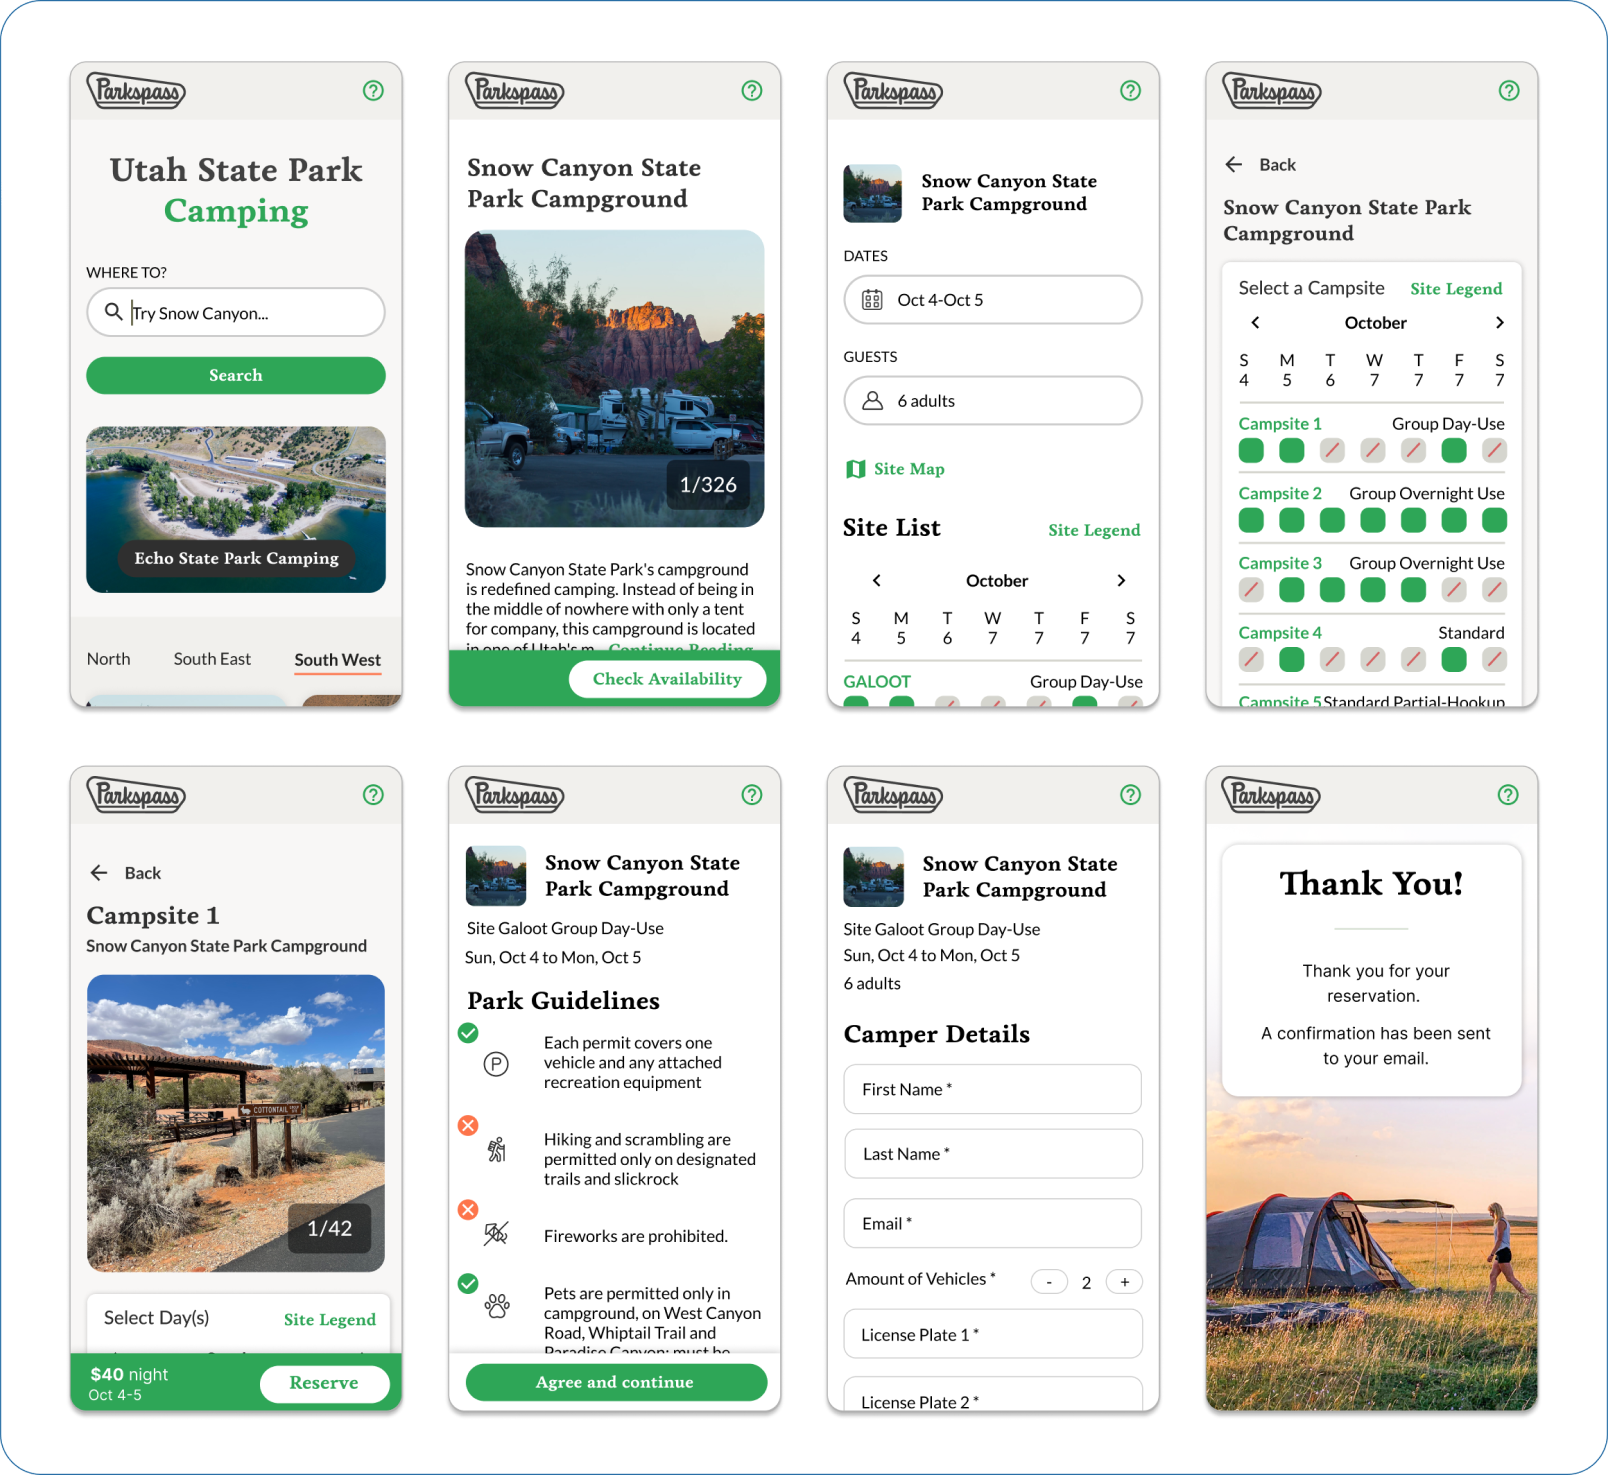Click Parkspass logo on Thank You screen

tap(1272, 795)
